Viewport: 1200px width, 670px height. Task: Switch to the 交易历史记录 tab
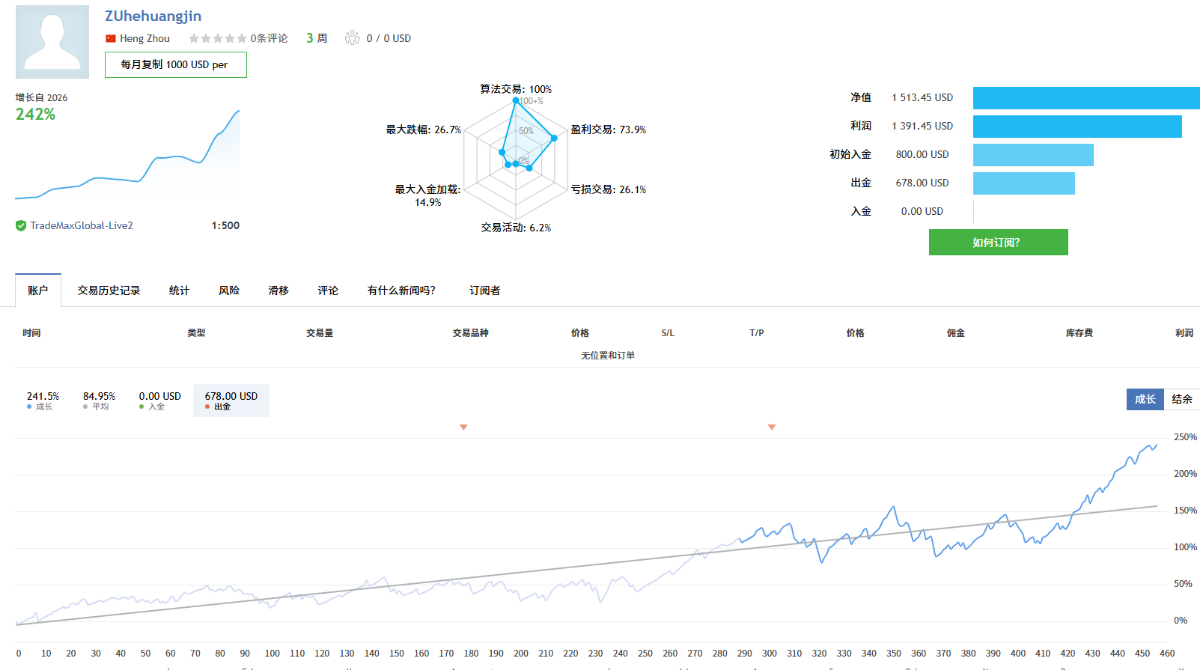click(x=109, y=291)
